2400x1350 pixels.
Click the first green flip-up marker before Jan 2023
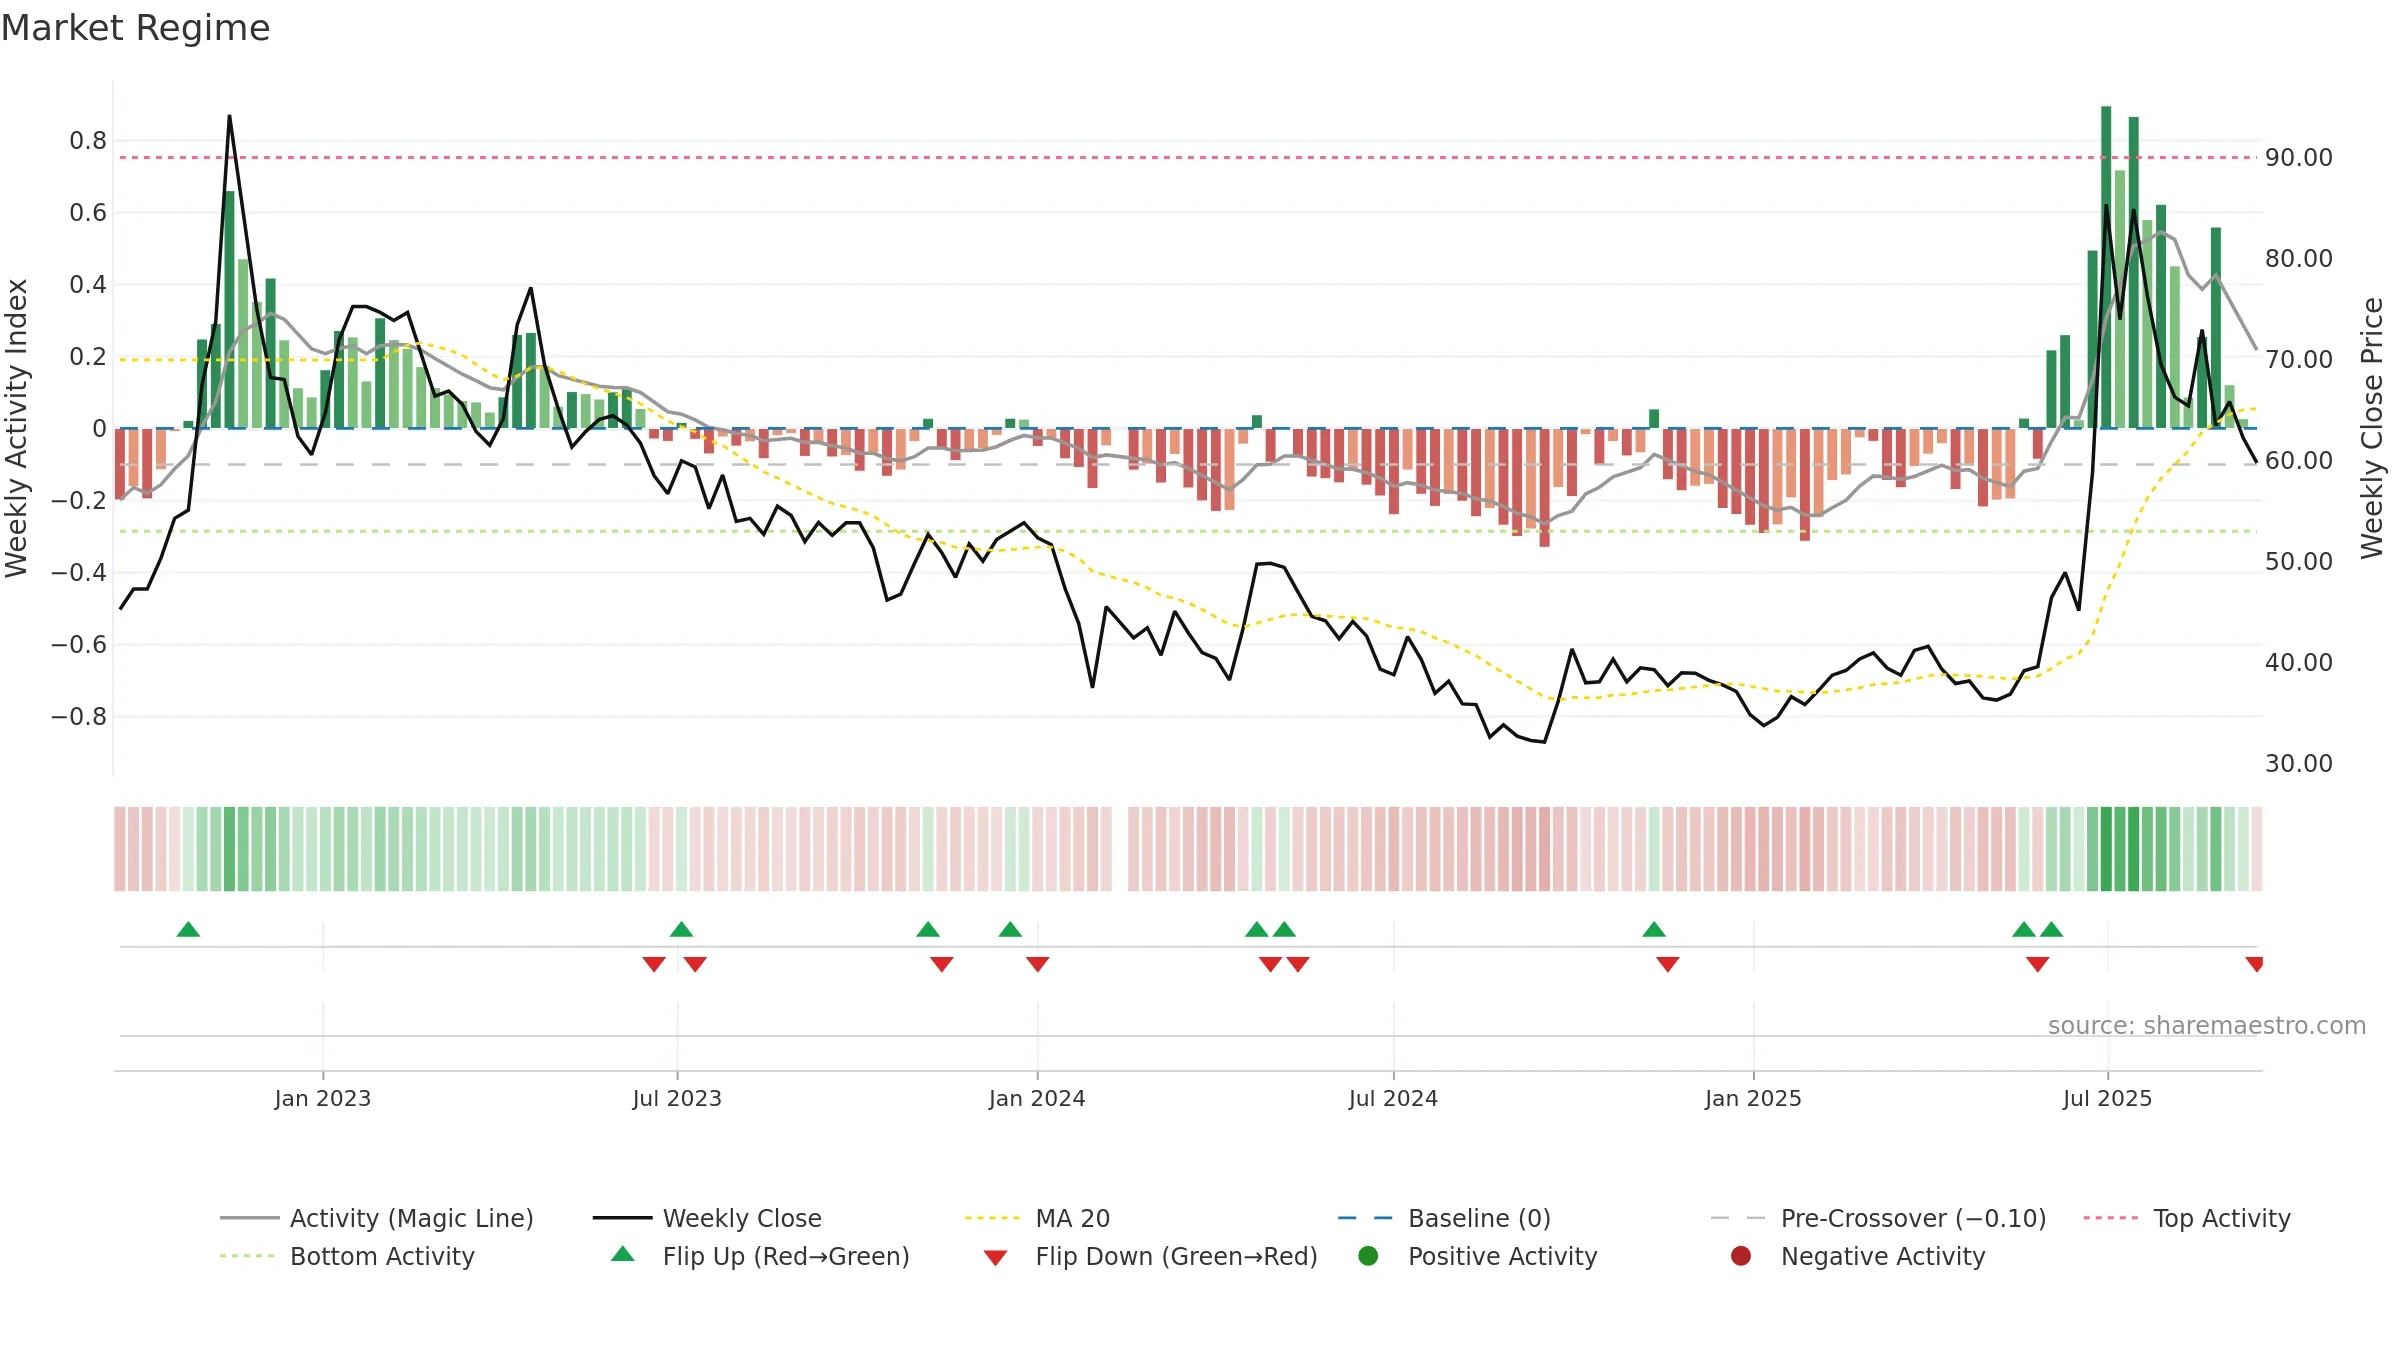tap(188, 930)
